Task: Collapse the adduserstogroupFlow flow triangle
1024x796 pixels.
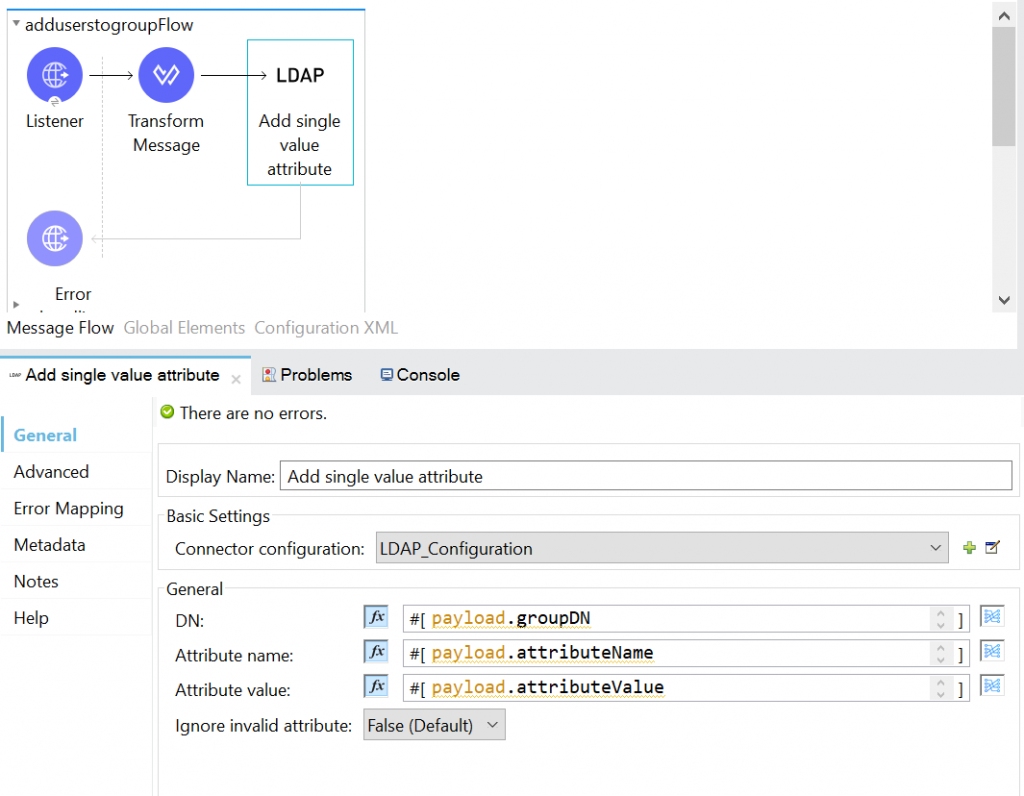Action: click(x=16, y=23)
